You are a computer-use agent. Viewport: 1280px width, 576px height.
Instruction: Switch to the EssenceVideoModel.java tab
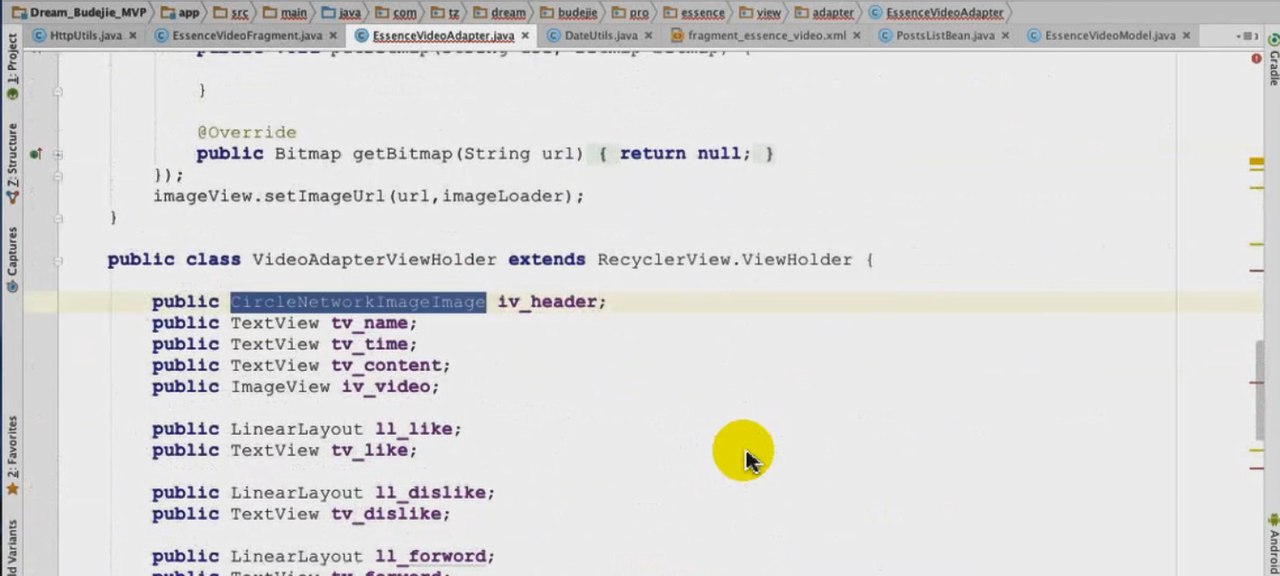pyautogui.click(x=1110, y=35)
